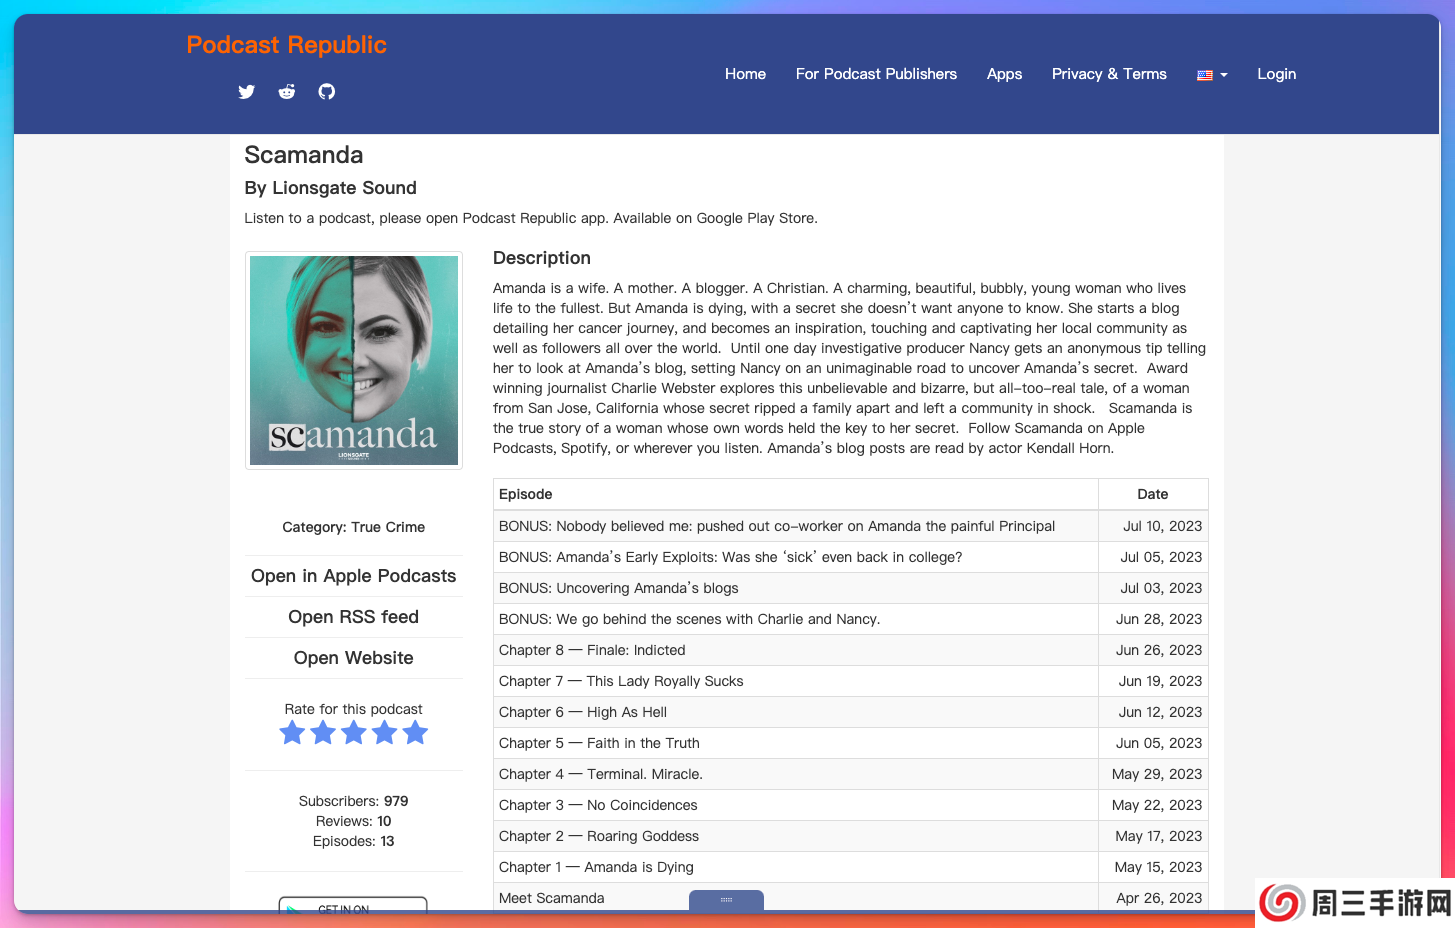Go to the Home menu item
This screenshot has width=1455, height=928.
pyautogui.click(x=745, y=74)
